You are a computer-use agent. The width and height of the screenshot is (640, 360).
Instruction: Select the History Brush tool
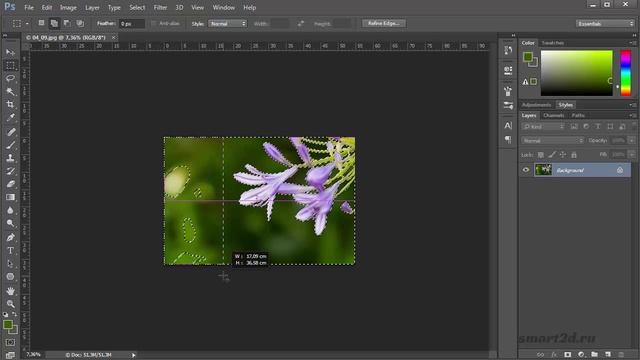point(11,171)
